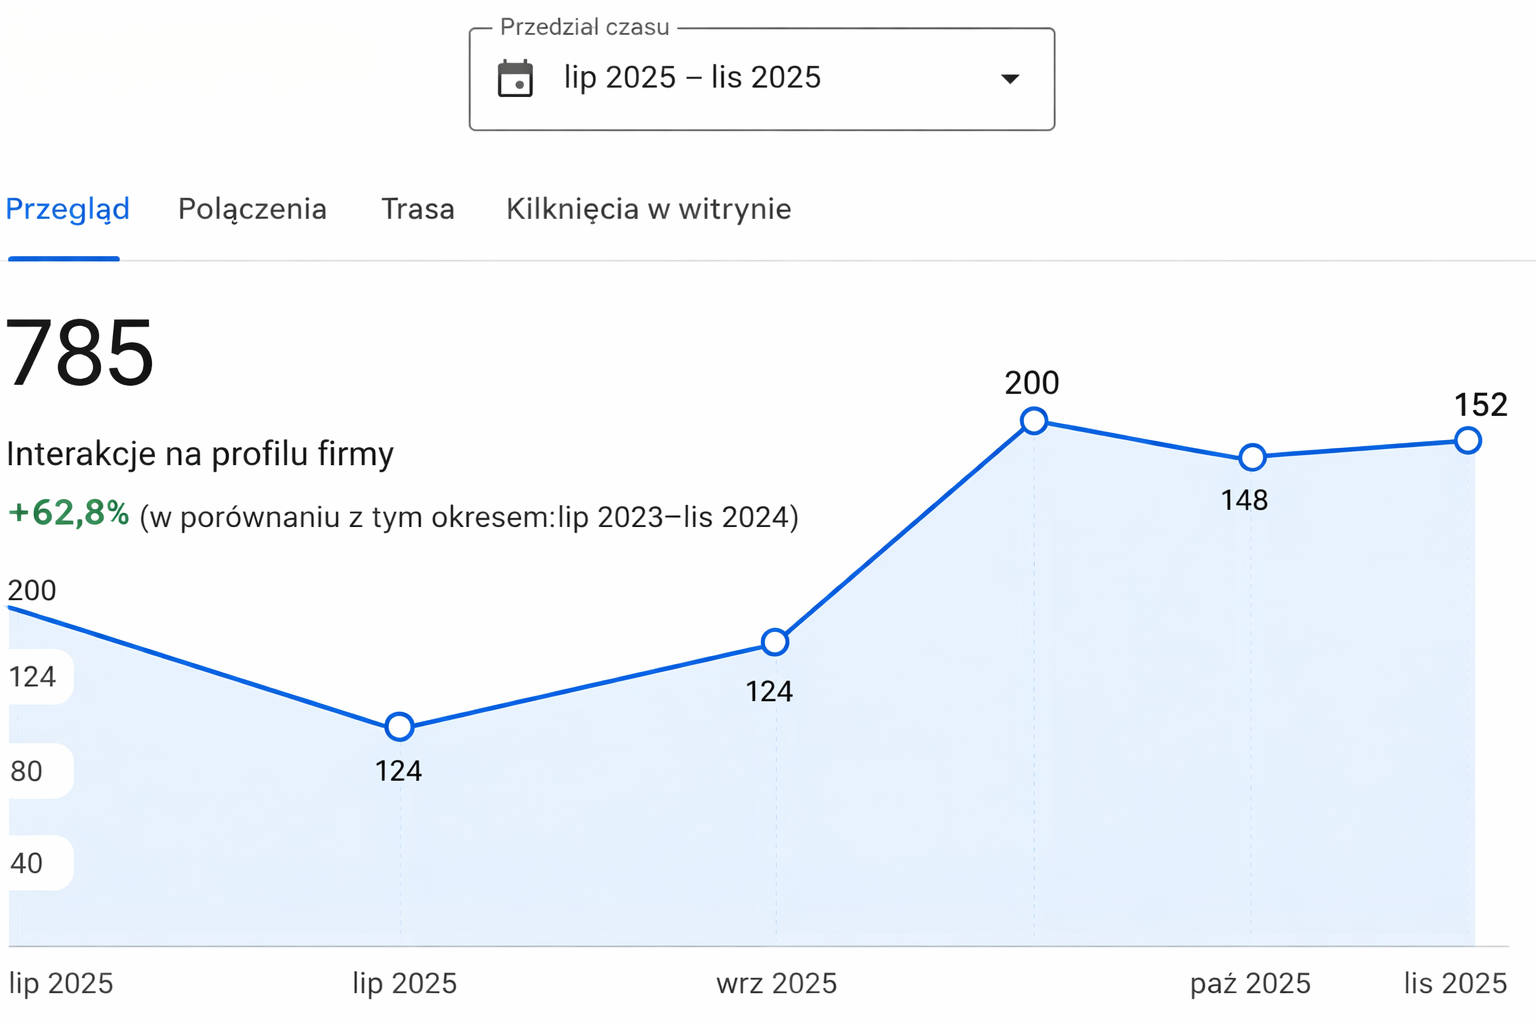Select the data point above wrz 2025
The width and height of the screenshot is (1536, 1024).
[775, 642]
